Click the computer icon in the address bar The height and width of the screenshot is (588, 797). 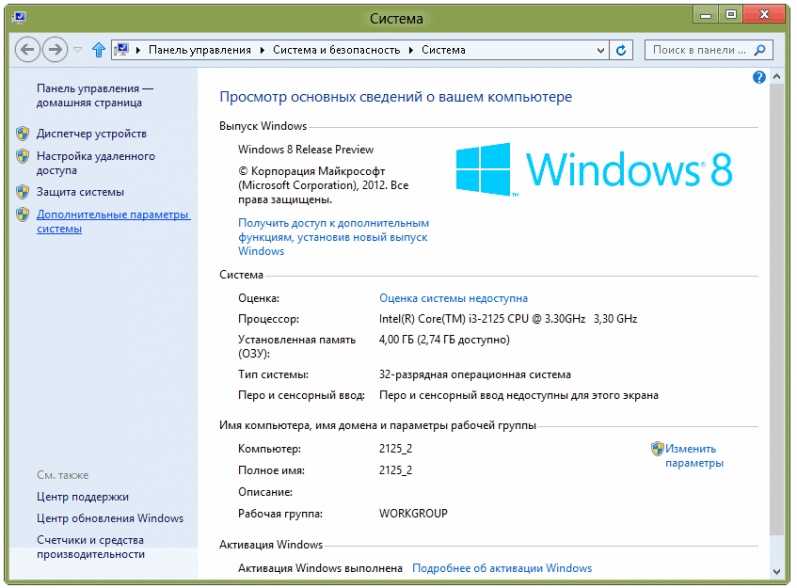(x=121, y=50)
